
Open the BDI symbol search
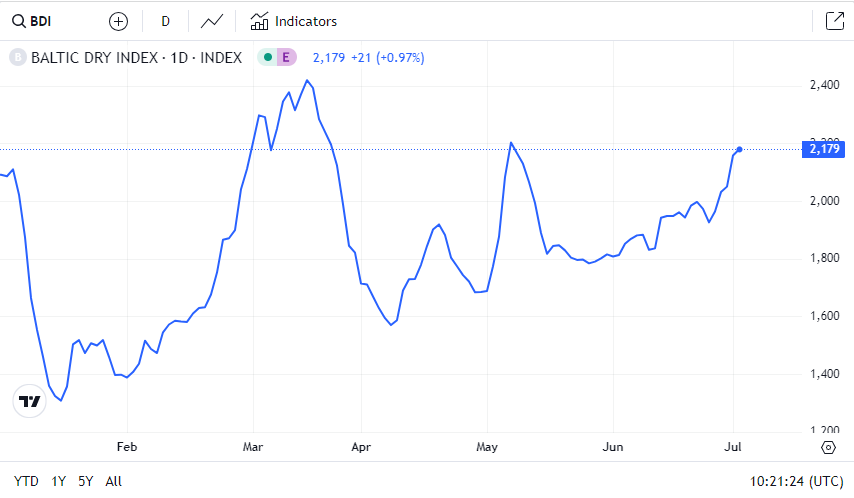coord(32,21)
